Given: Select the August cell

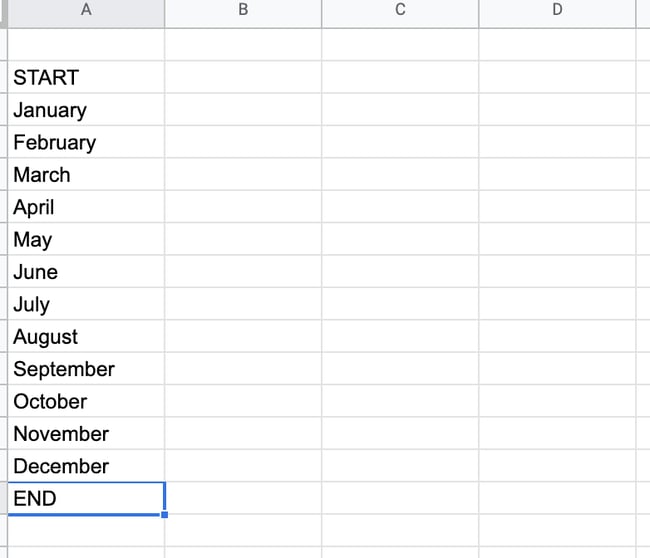Looking at the screenshot, I should [85, 337].
